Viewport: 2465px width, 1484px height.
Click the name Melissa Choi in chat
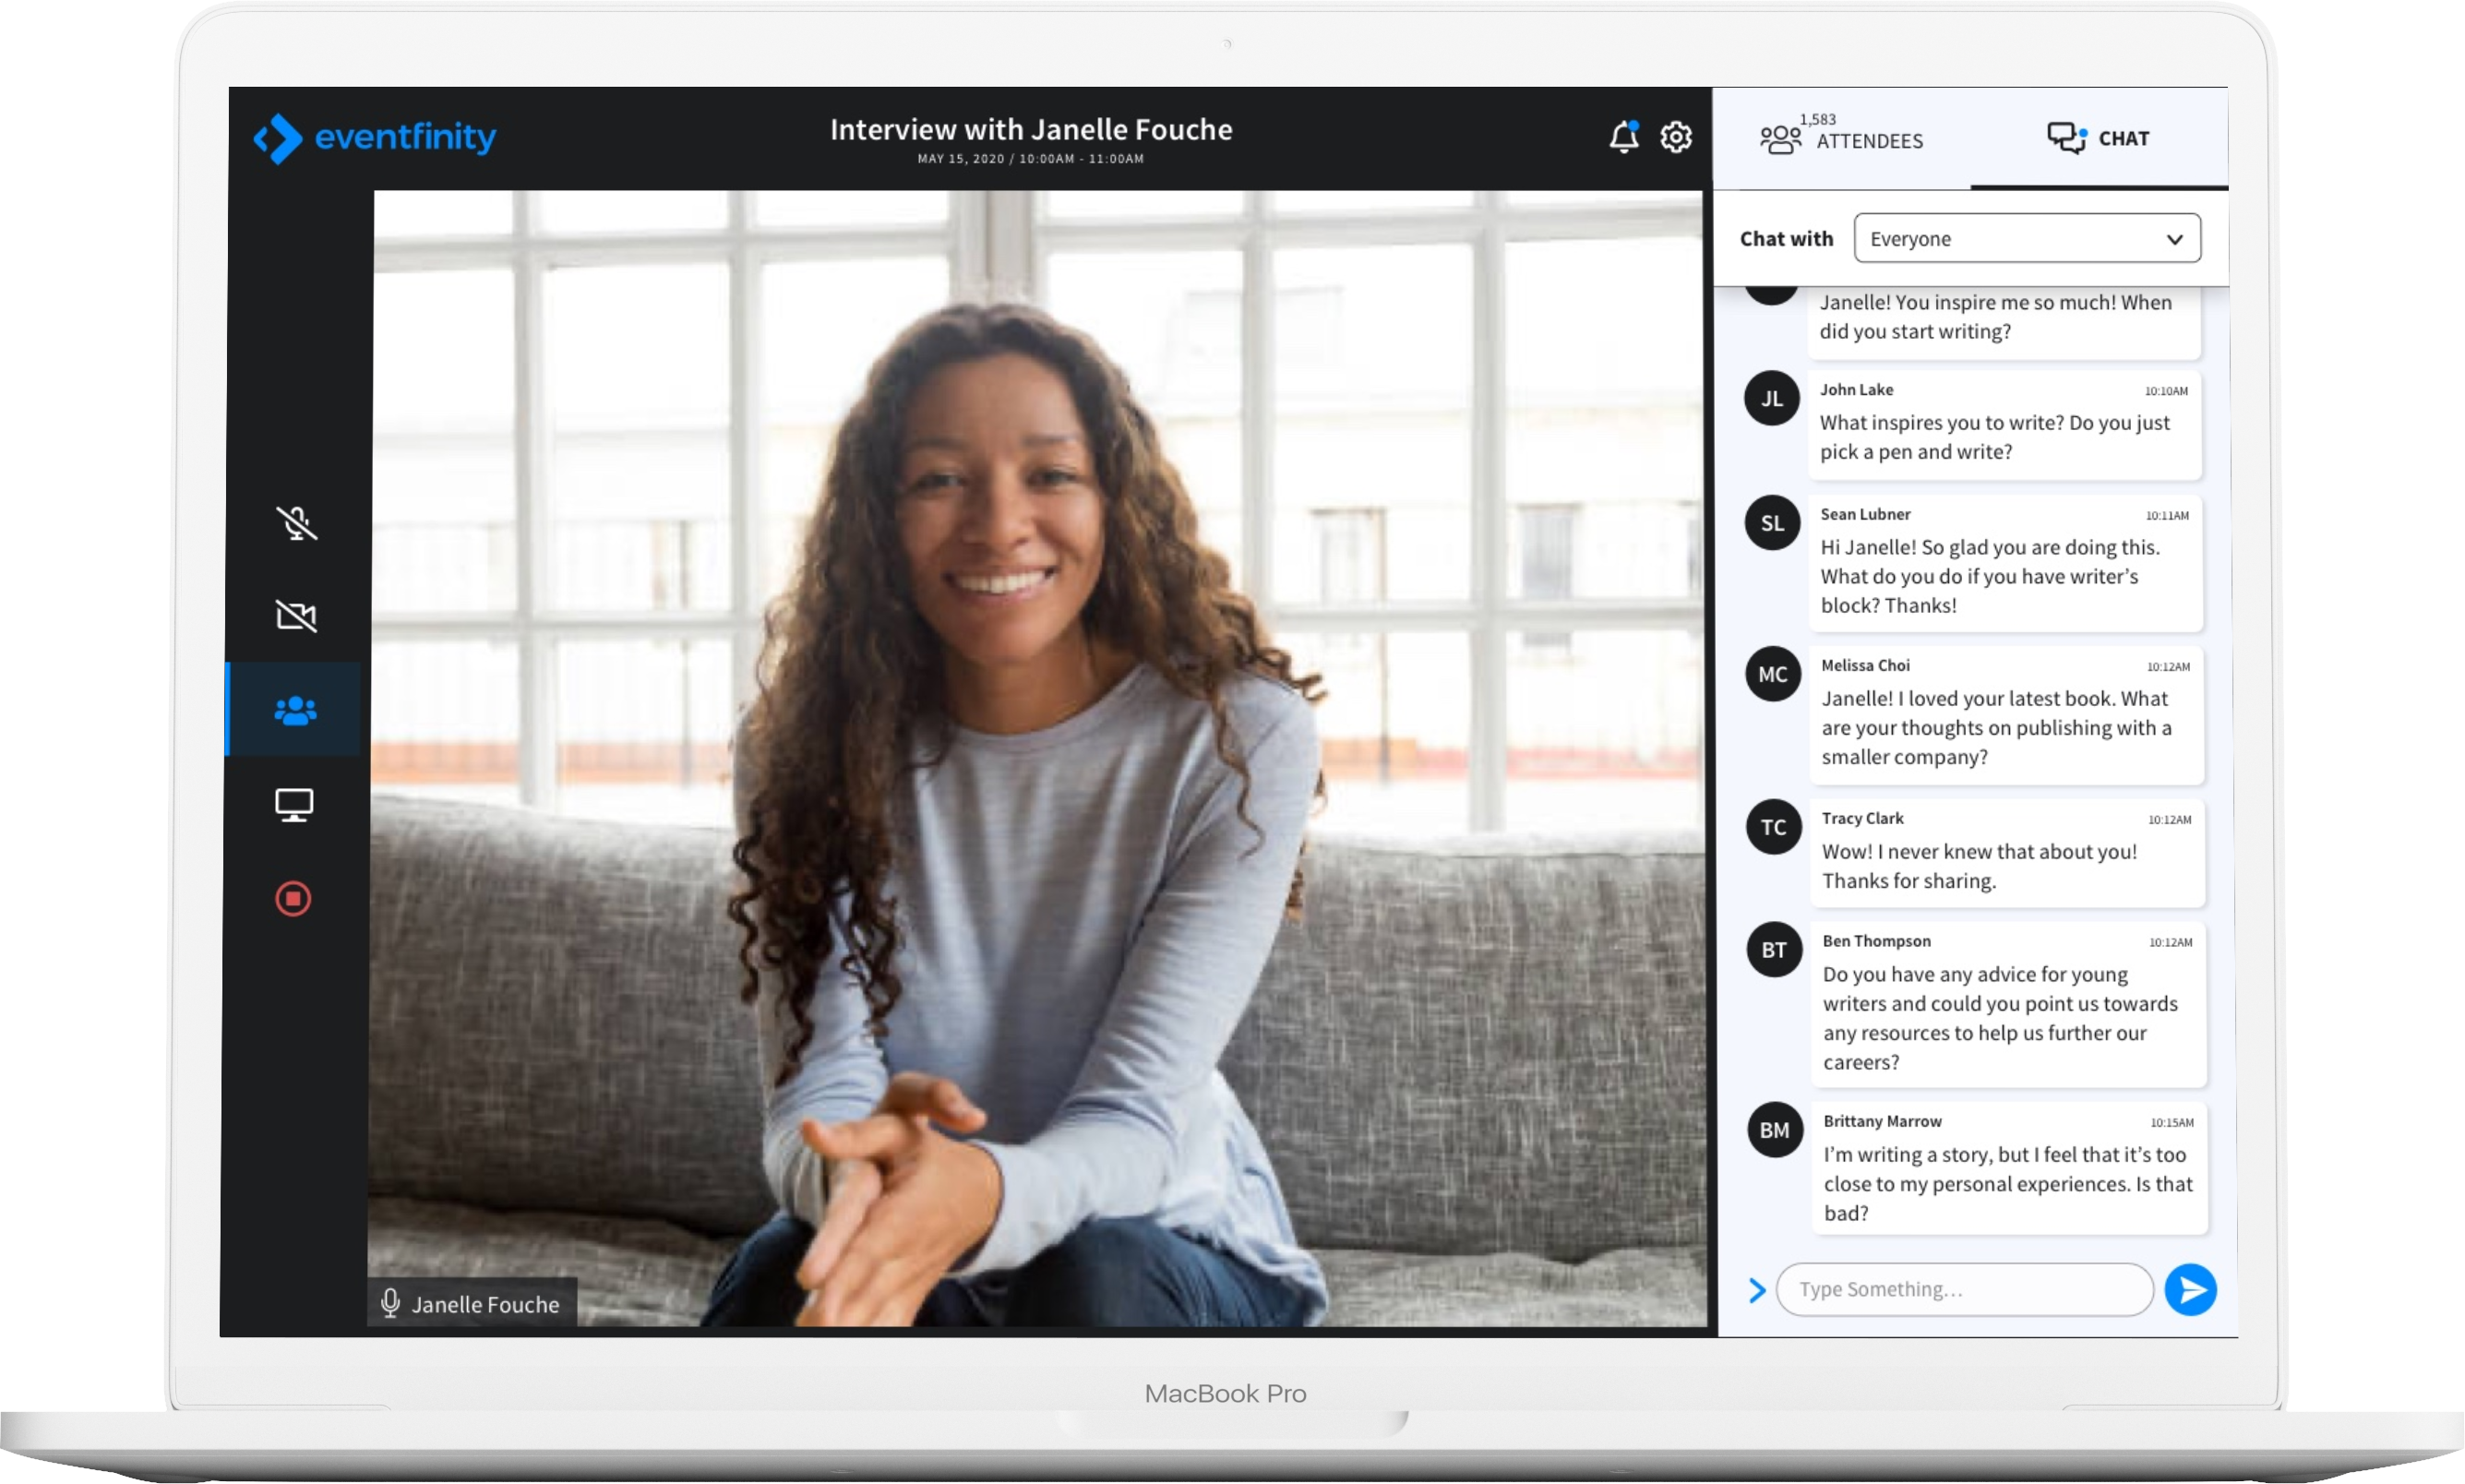pyautogui.click(x=1865, y=665)
